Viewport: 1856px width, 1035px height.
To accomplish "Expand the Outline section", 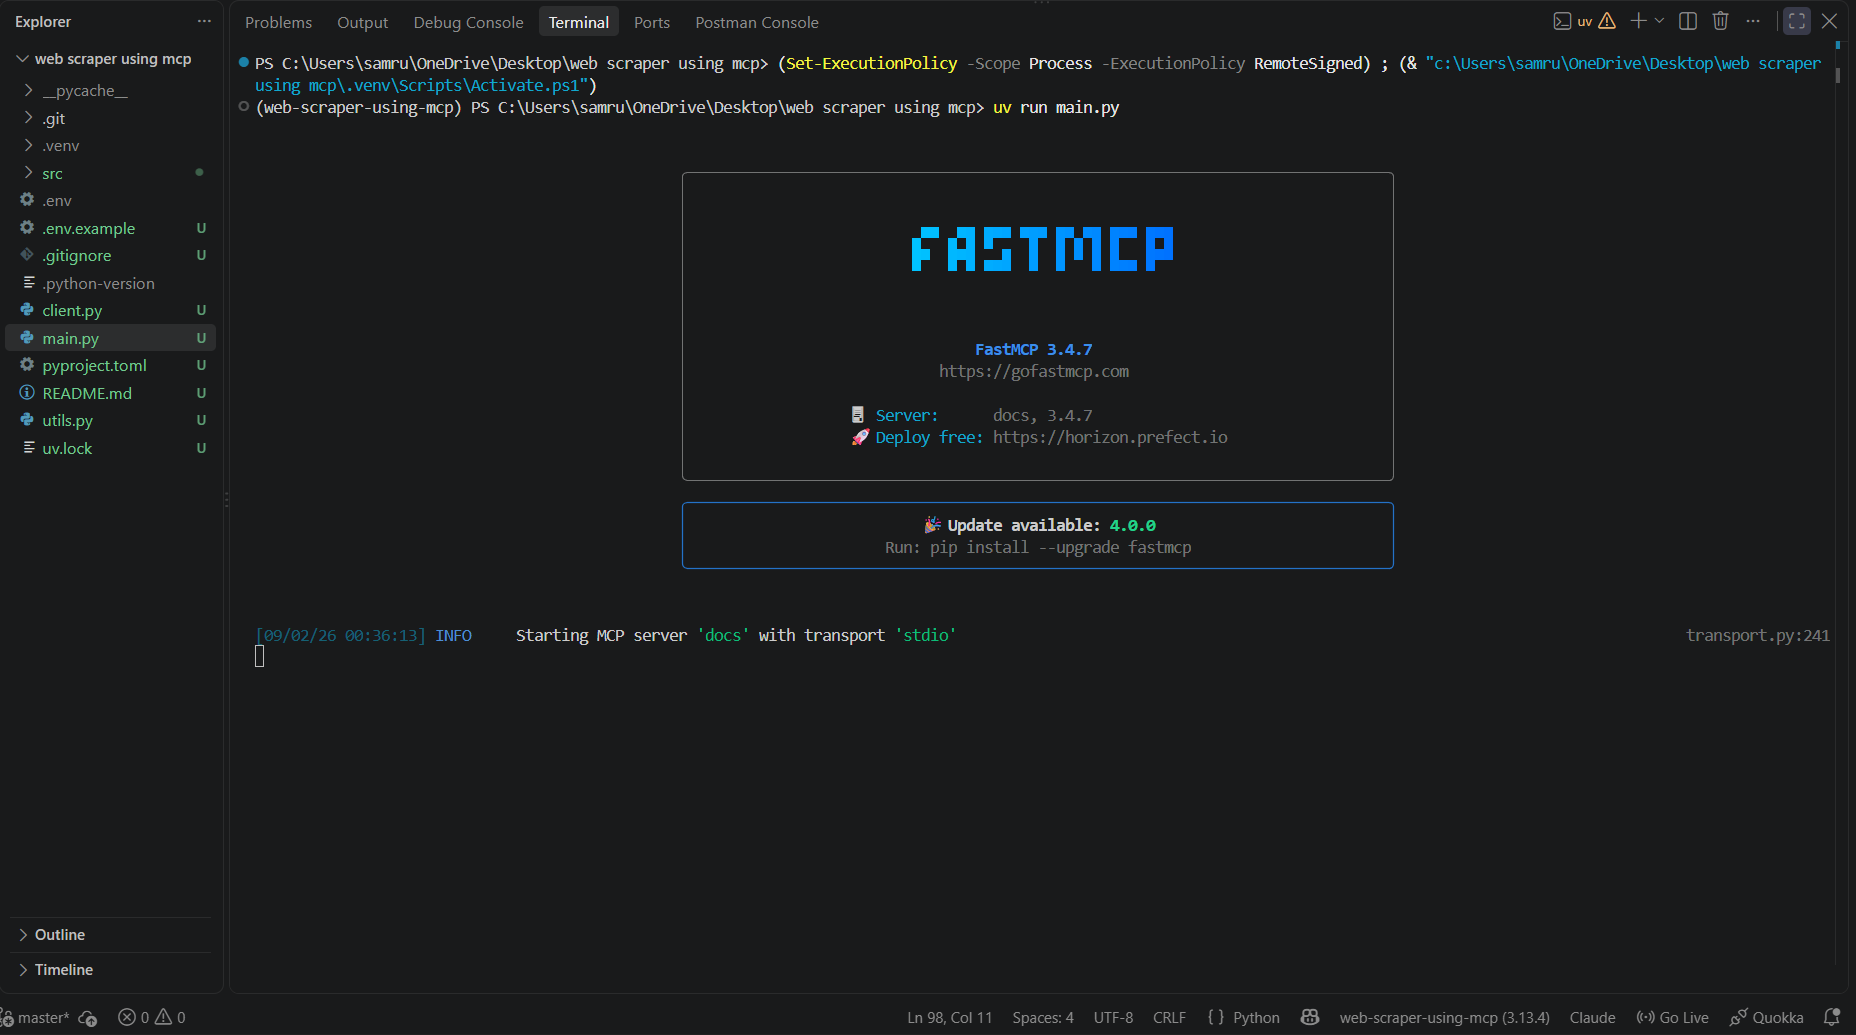I will (112, 935).
